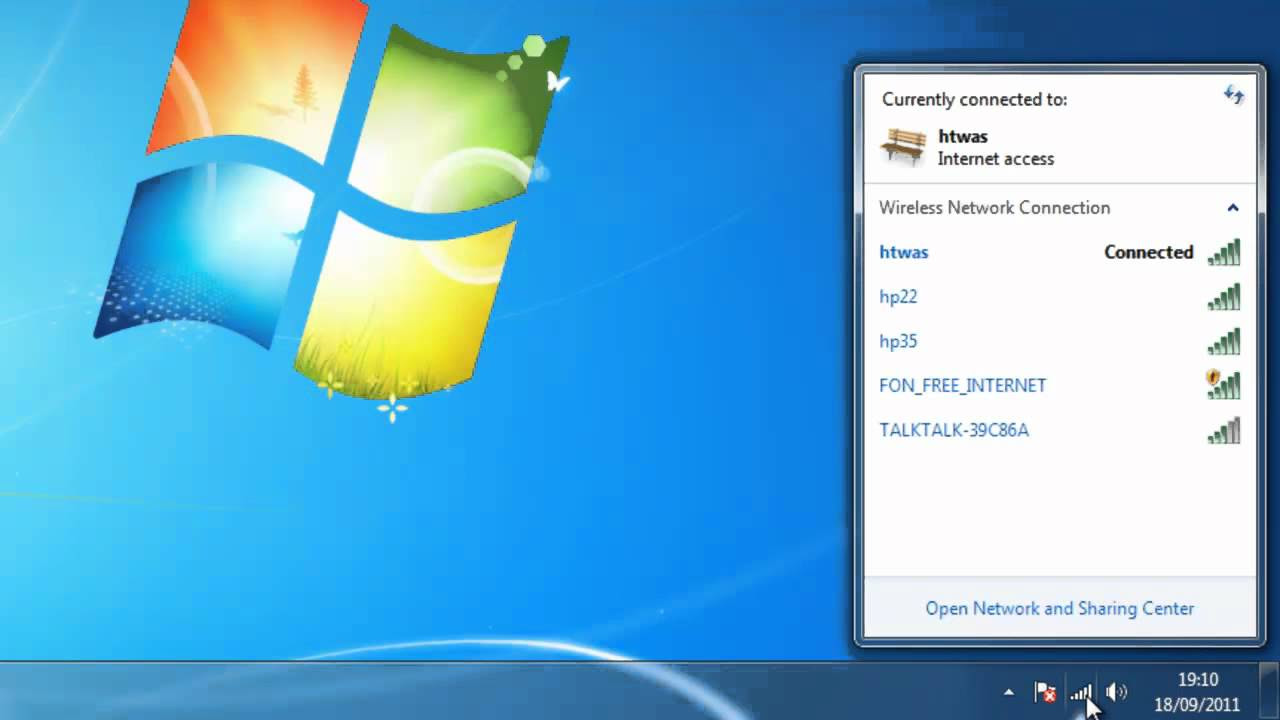Click the hp35 signal strength bars

point(1224,341)
